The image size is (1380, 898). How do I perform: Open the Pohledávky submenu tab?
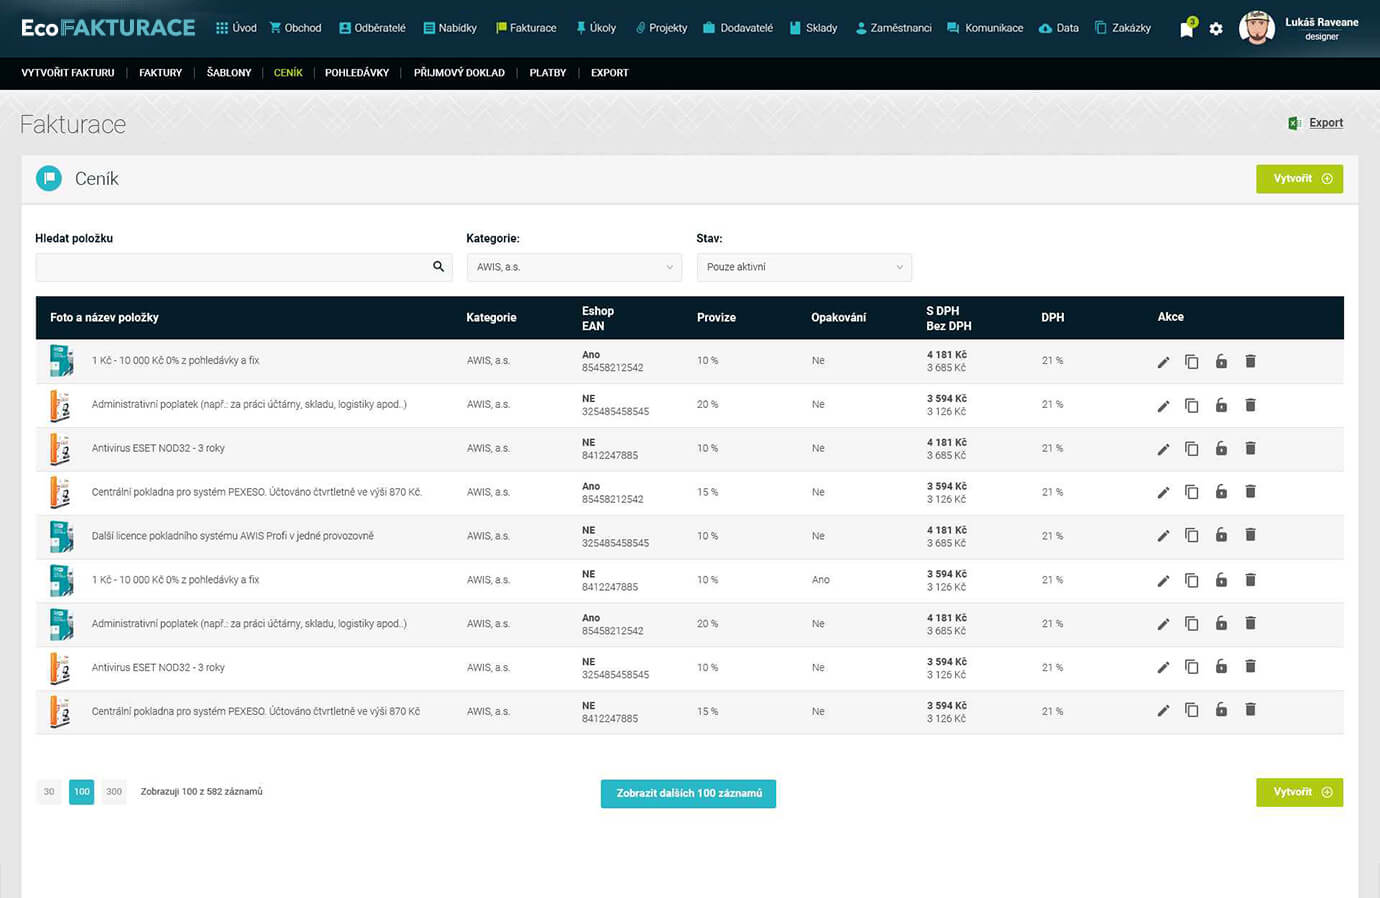click(x=357, y=73)
